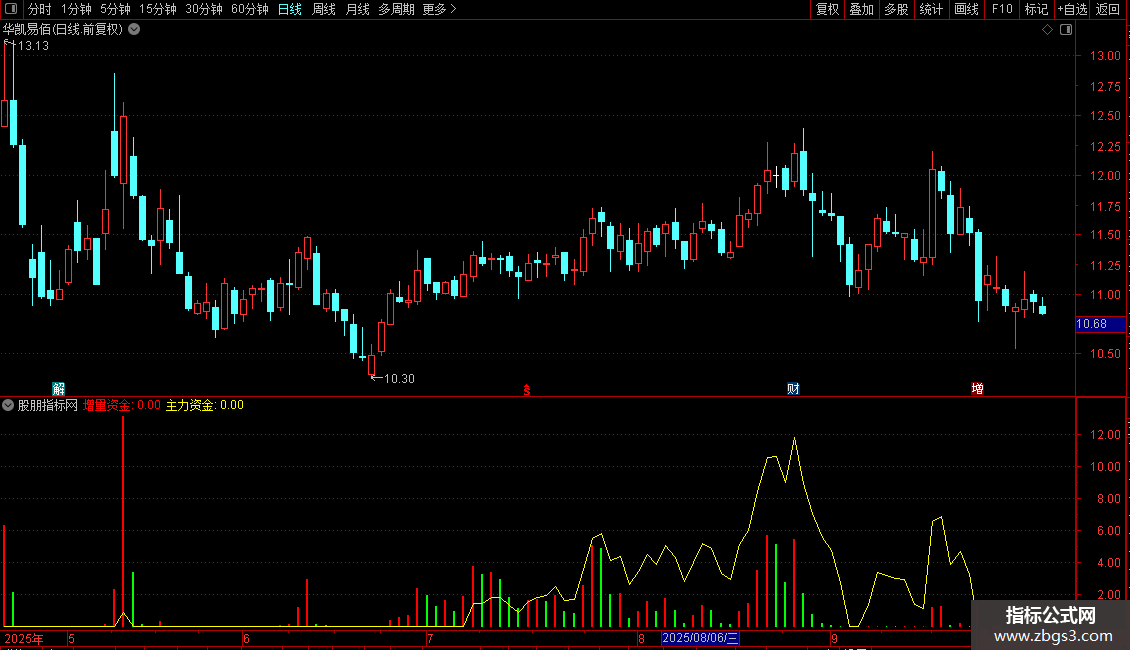The image size is (1130, 650).
Task: Expand the 更多 > period menu
Action: click(440, 9)
